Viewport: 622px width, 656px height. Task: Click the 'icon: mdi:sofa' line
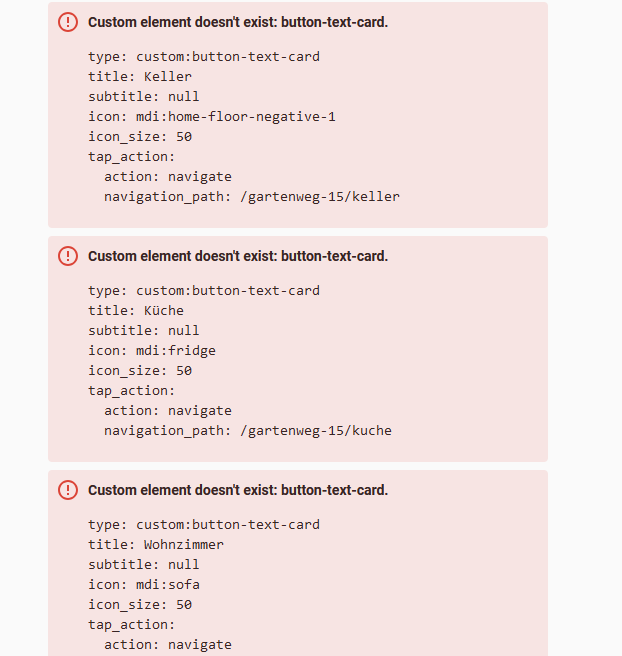pos(144,584)
